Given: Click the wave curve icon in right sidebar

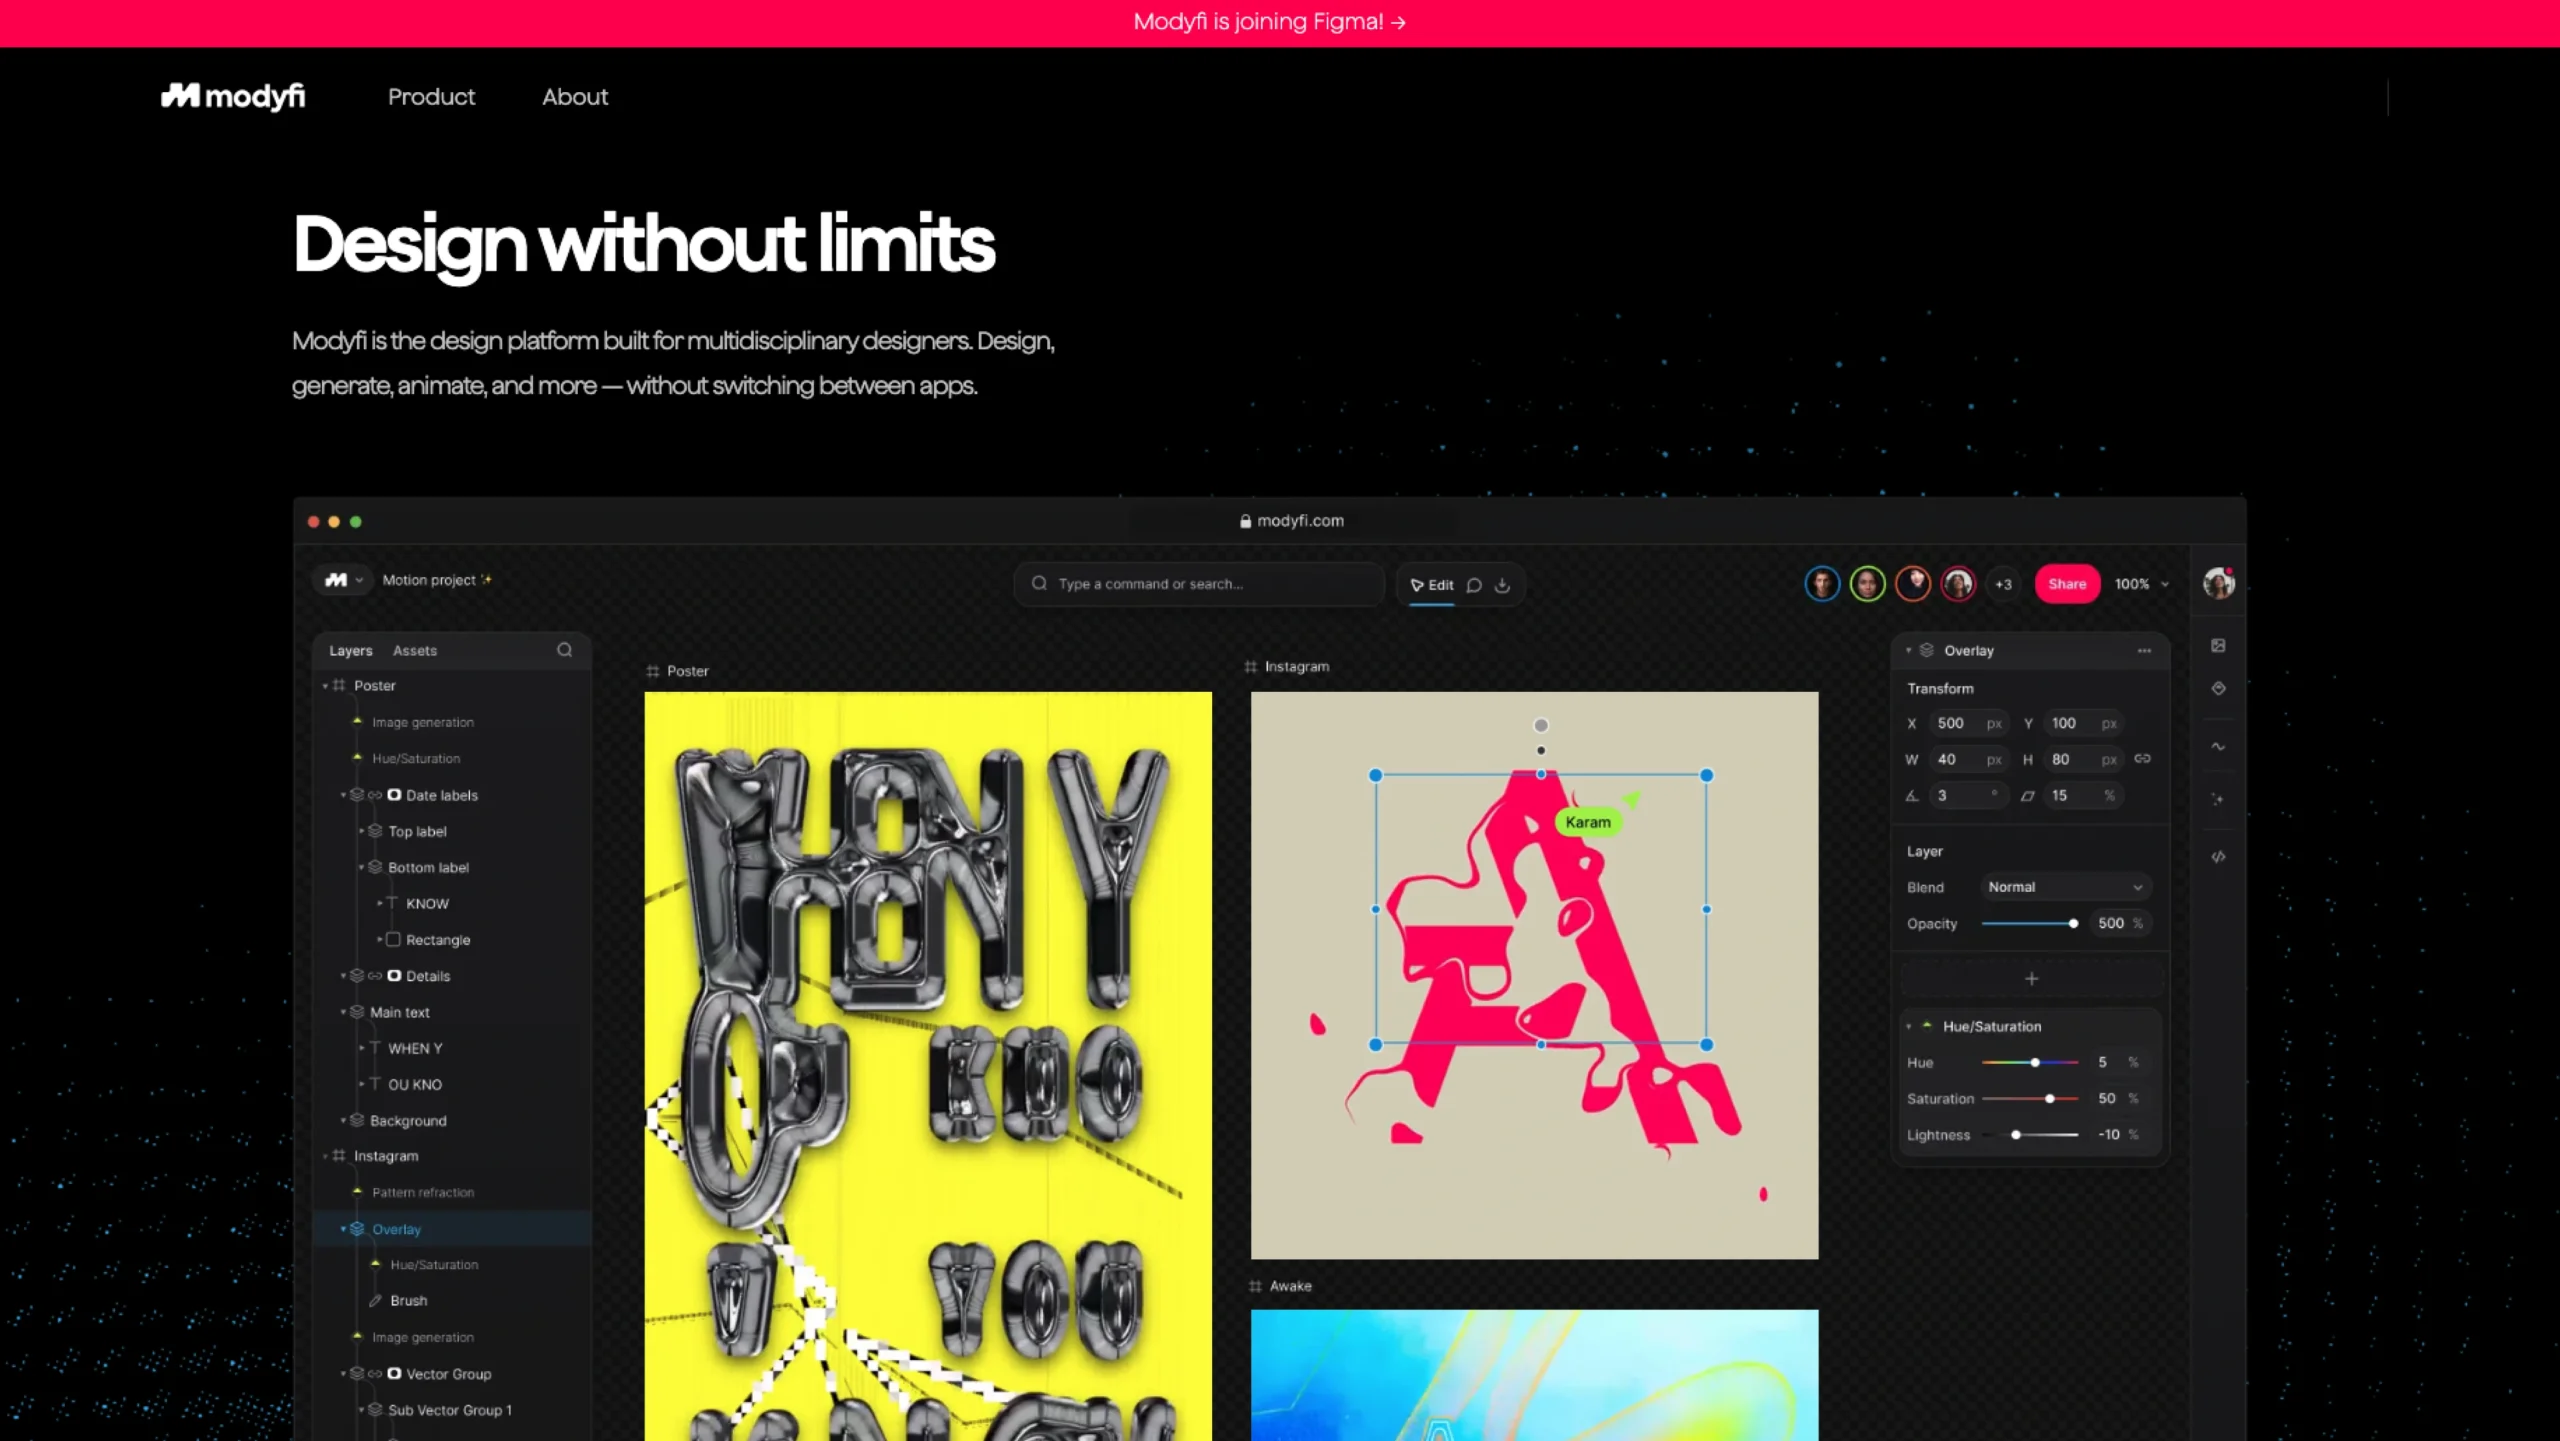Looking at the screenshot, I should tap(2218, 746).
